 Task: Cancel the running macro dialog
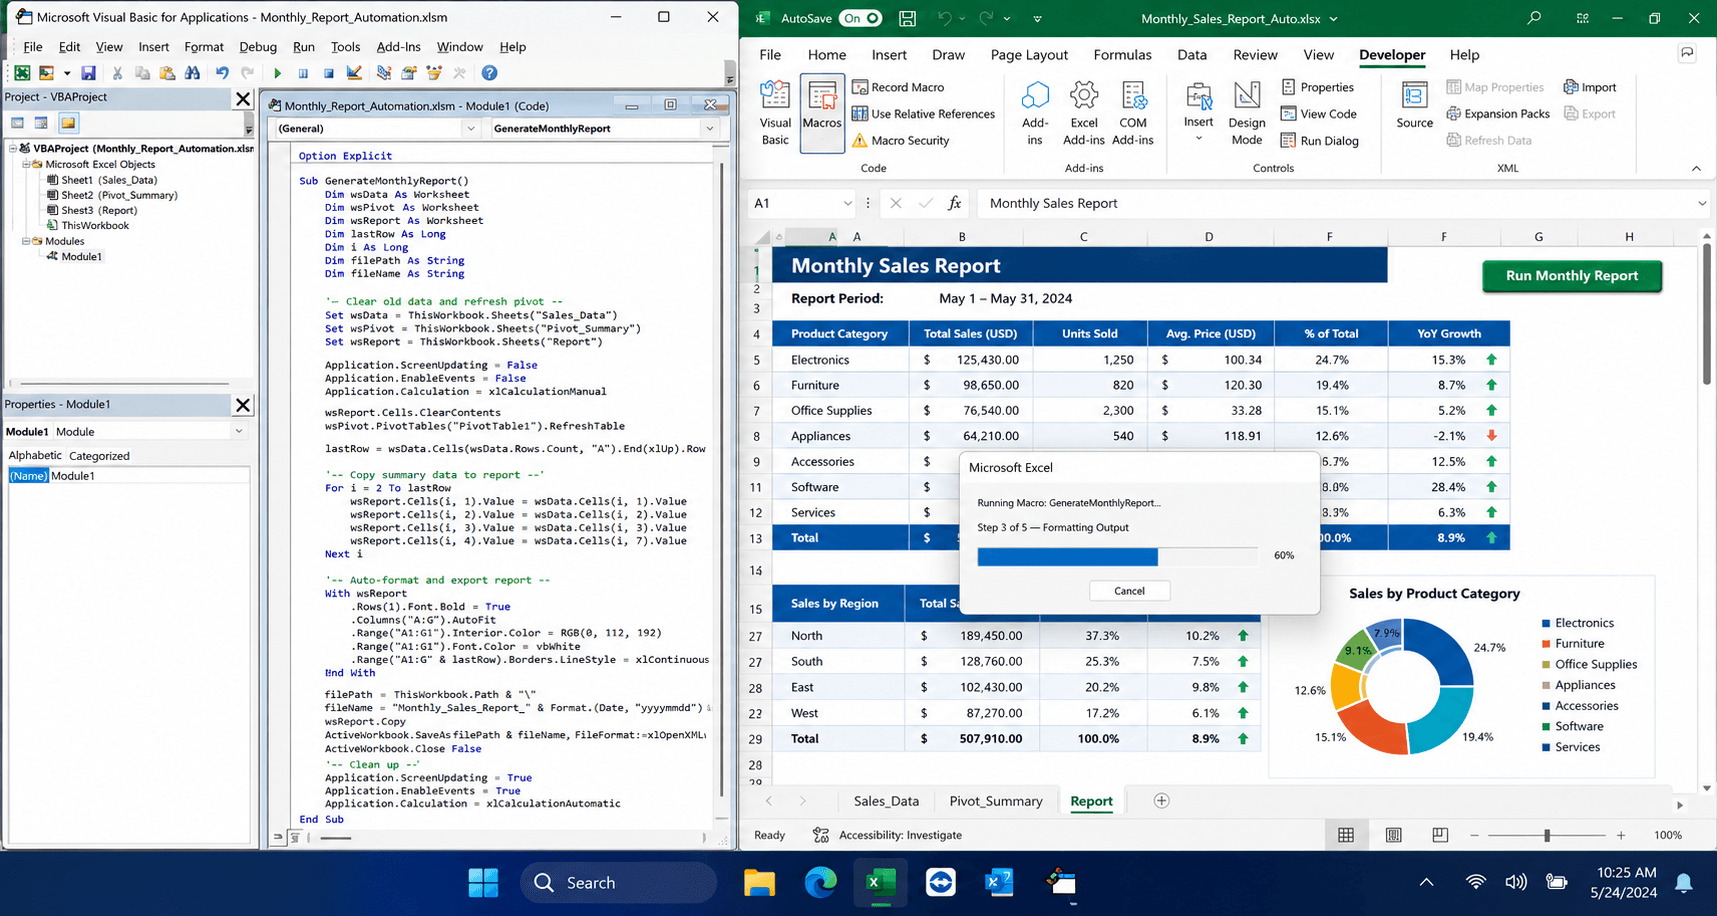point(1129,591)
